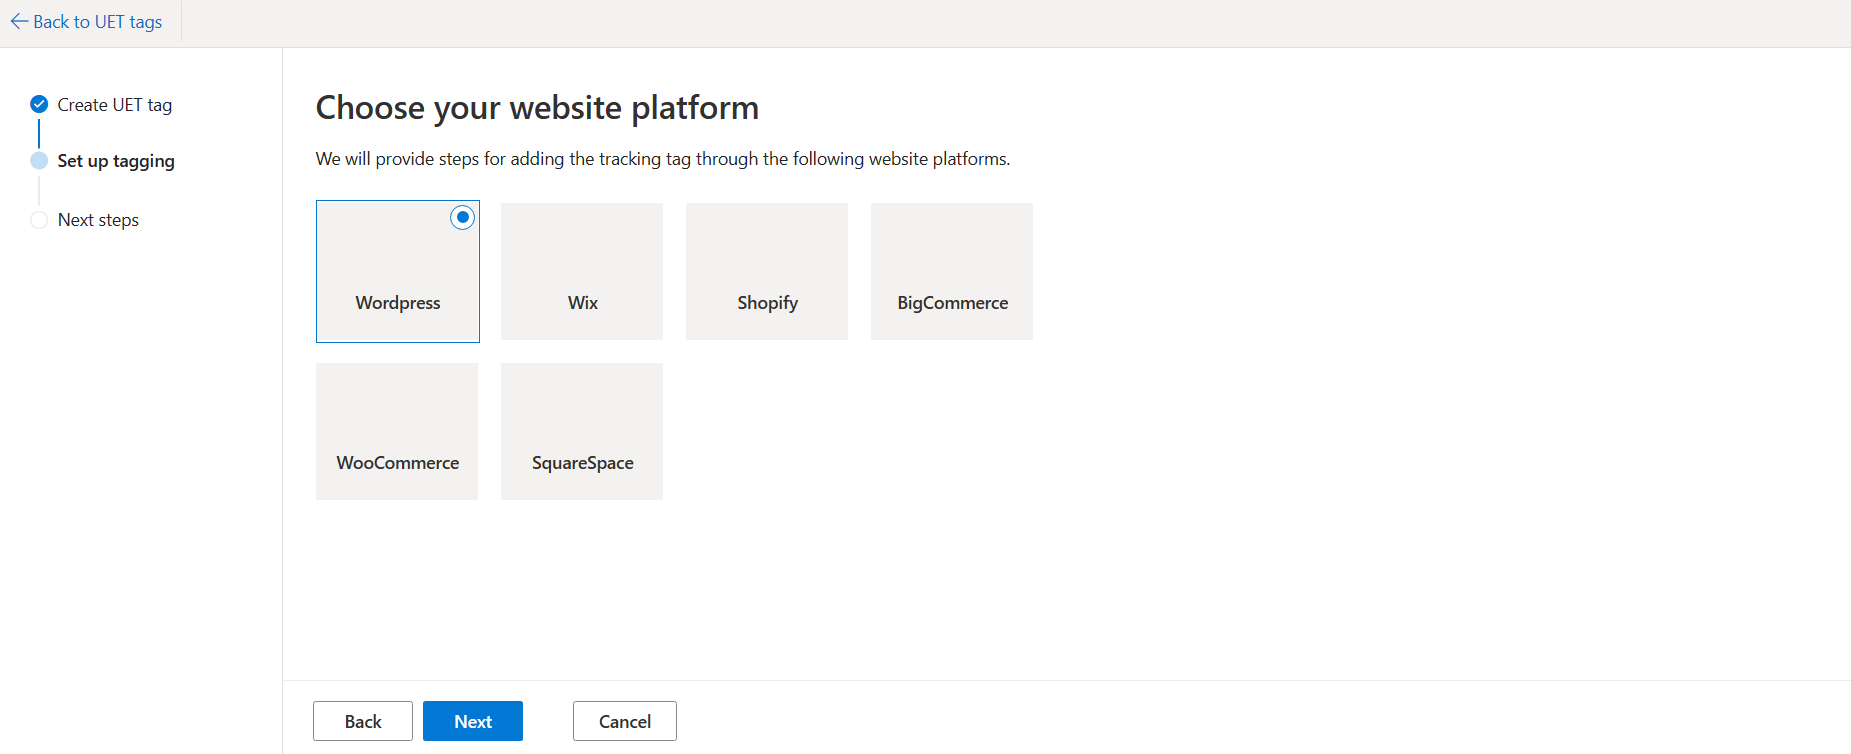Select the SquareSpace platform card
This screenshot has width=1851, height=754.
point(582,431)
